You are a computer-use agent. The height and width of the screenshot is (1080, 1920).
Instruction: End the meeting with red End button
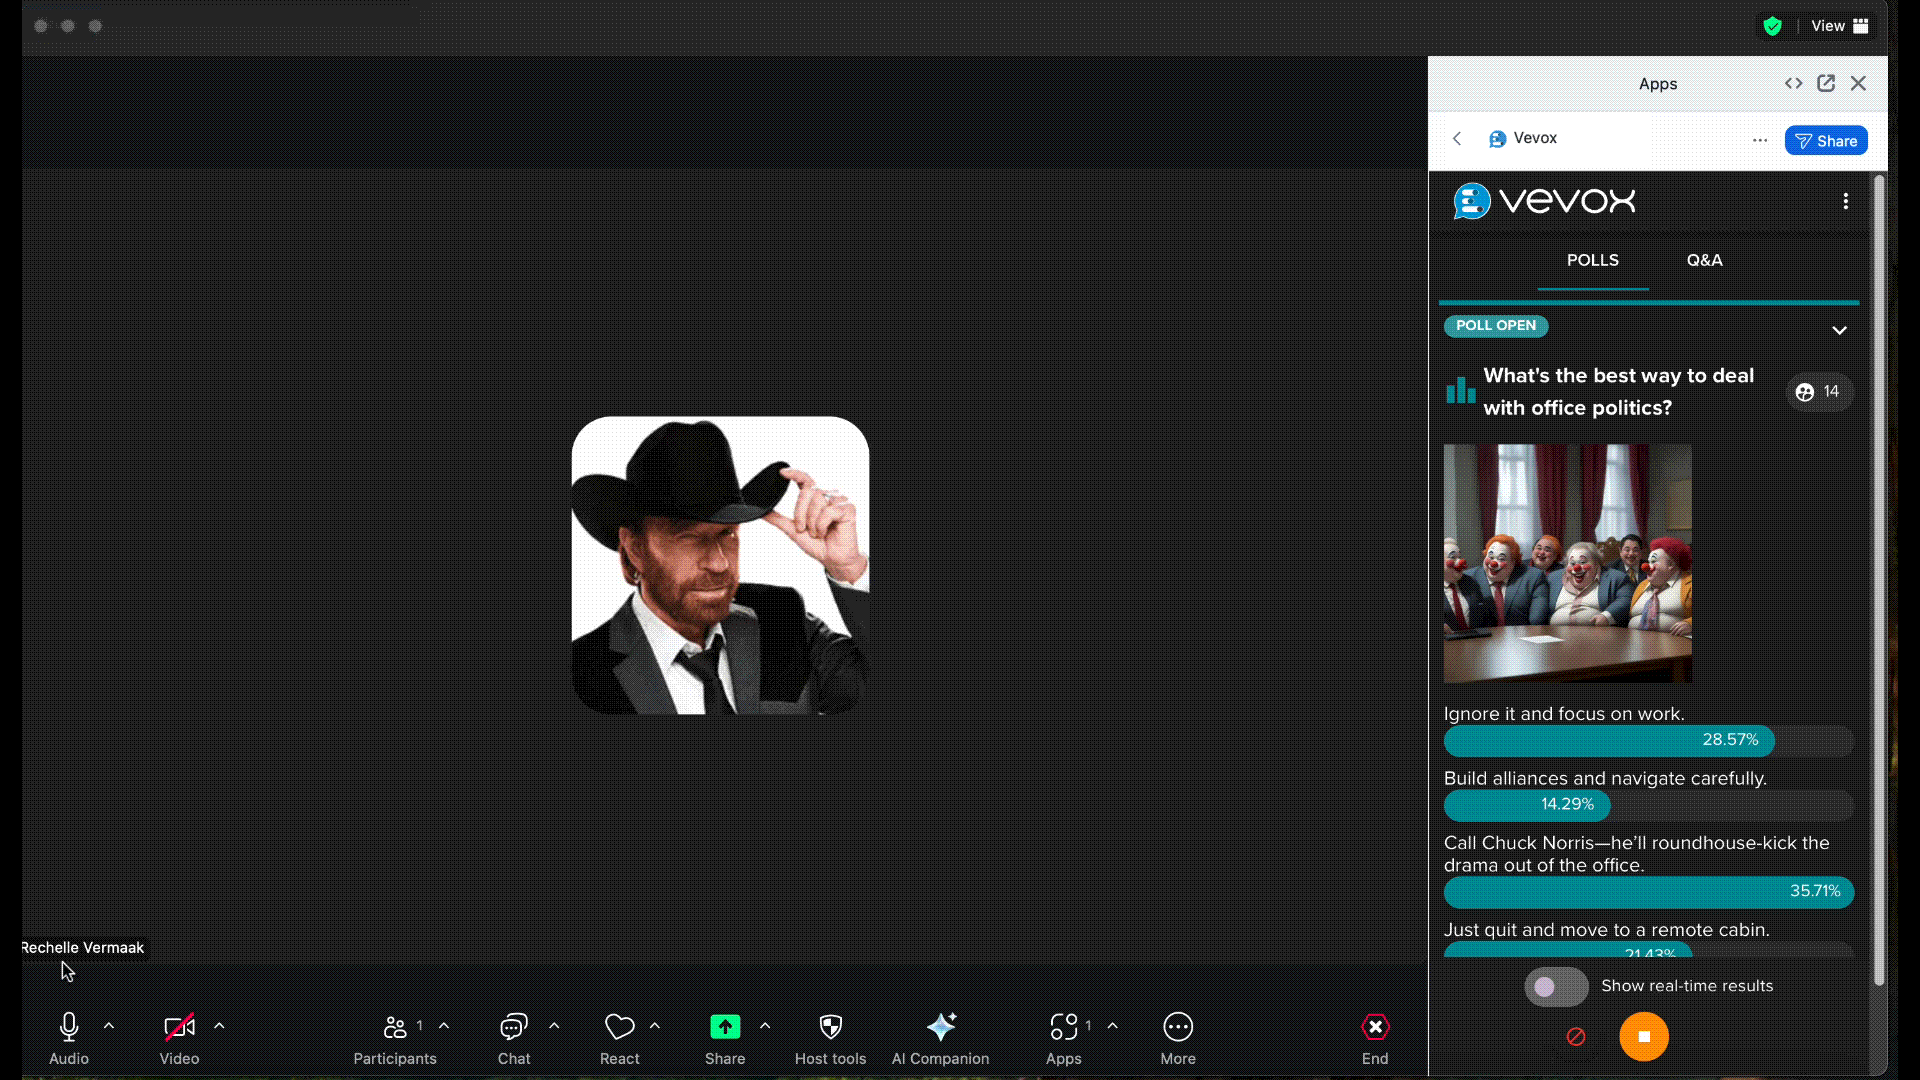(x=1375, y=1027)
